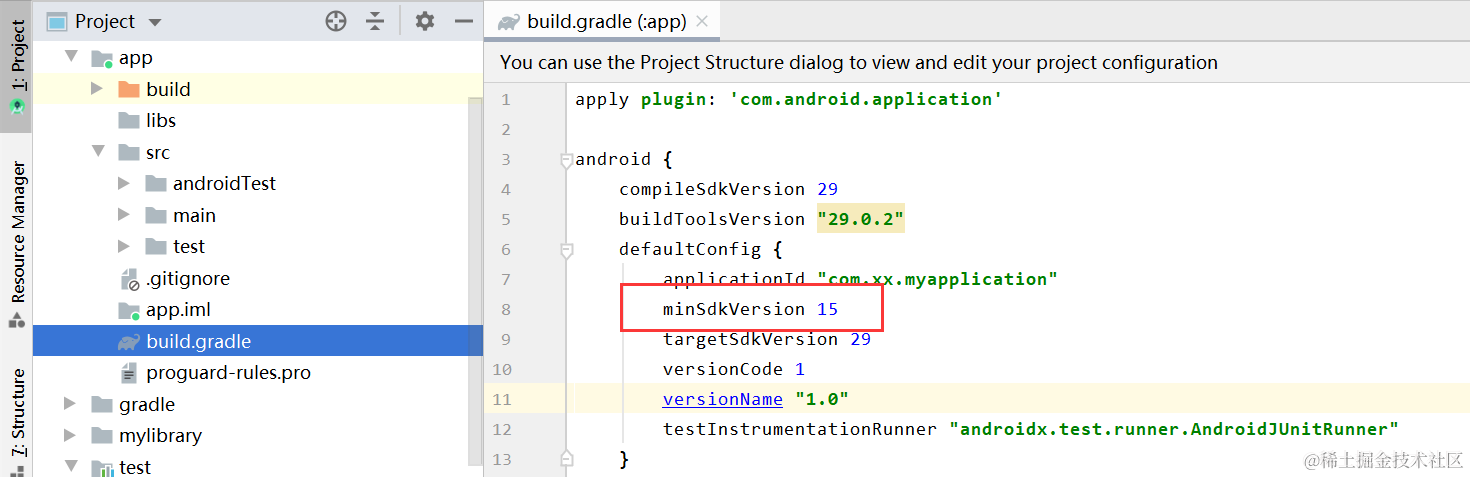
Task: Click the locate/scroll-from-source target icon
Action: click(336, 21)
